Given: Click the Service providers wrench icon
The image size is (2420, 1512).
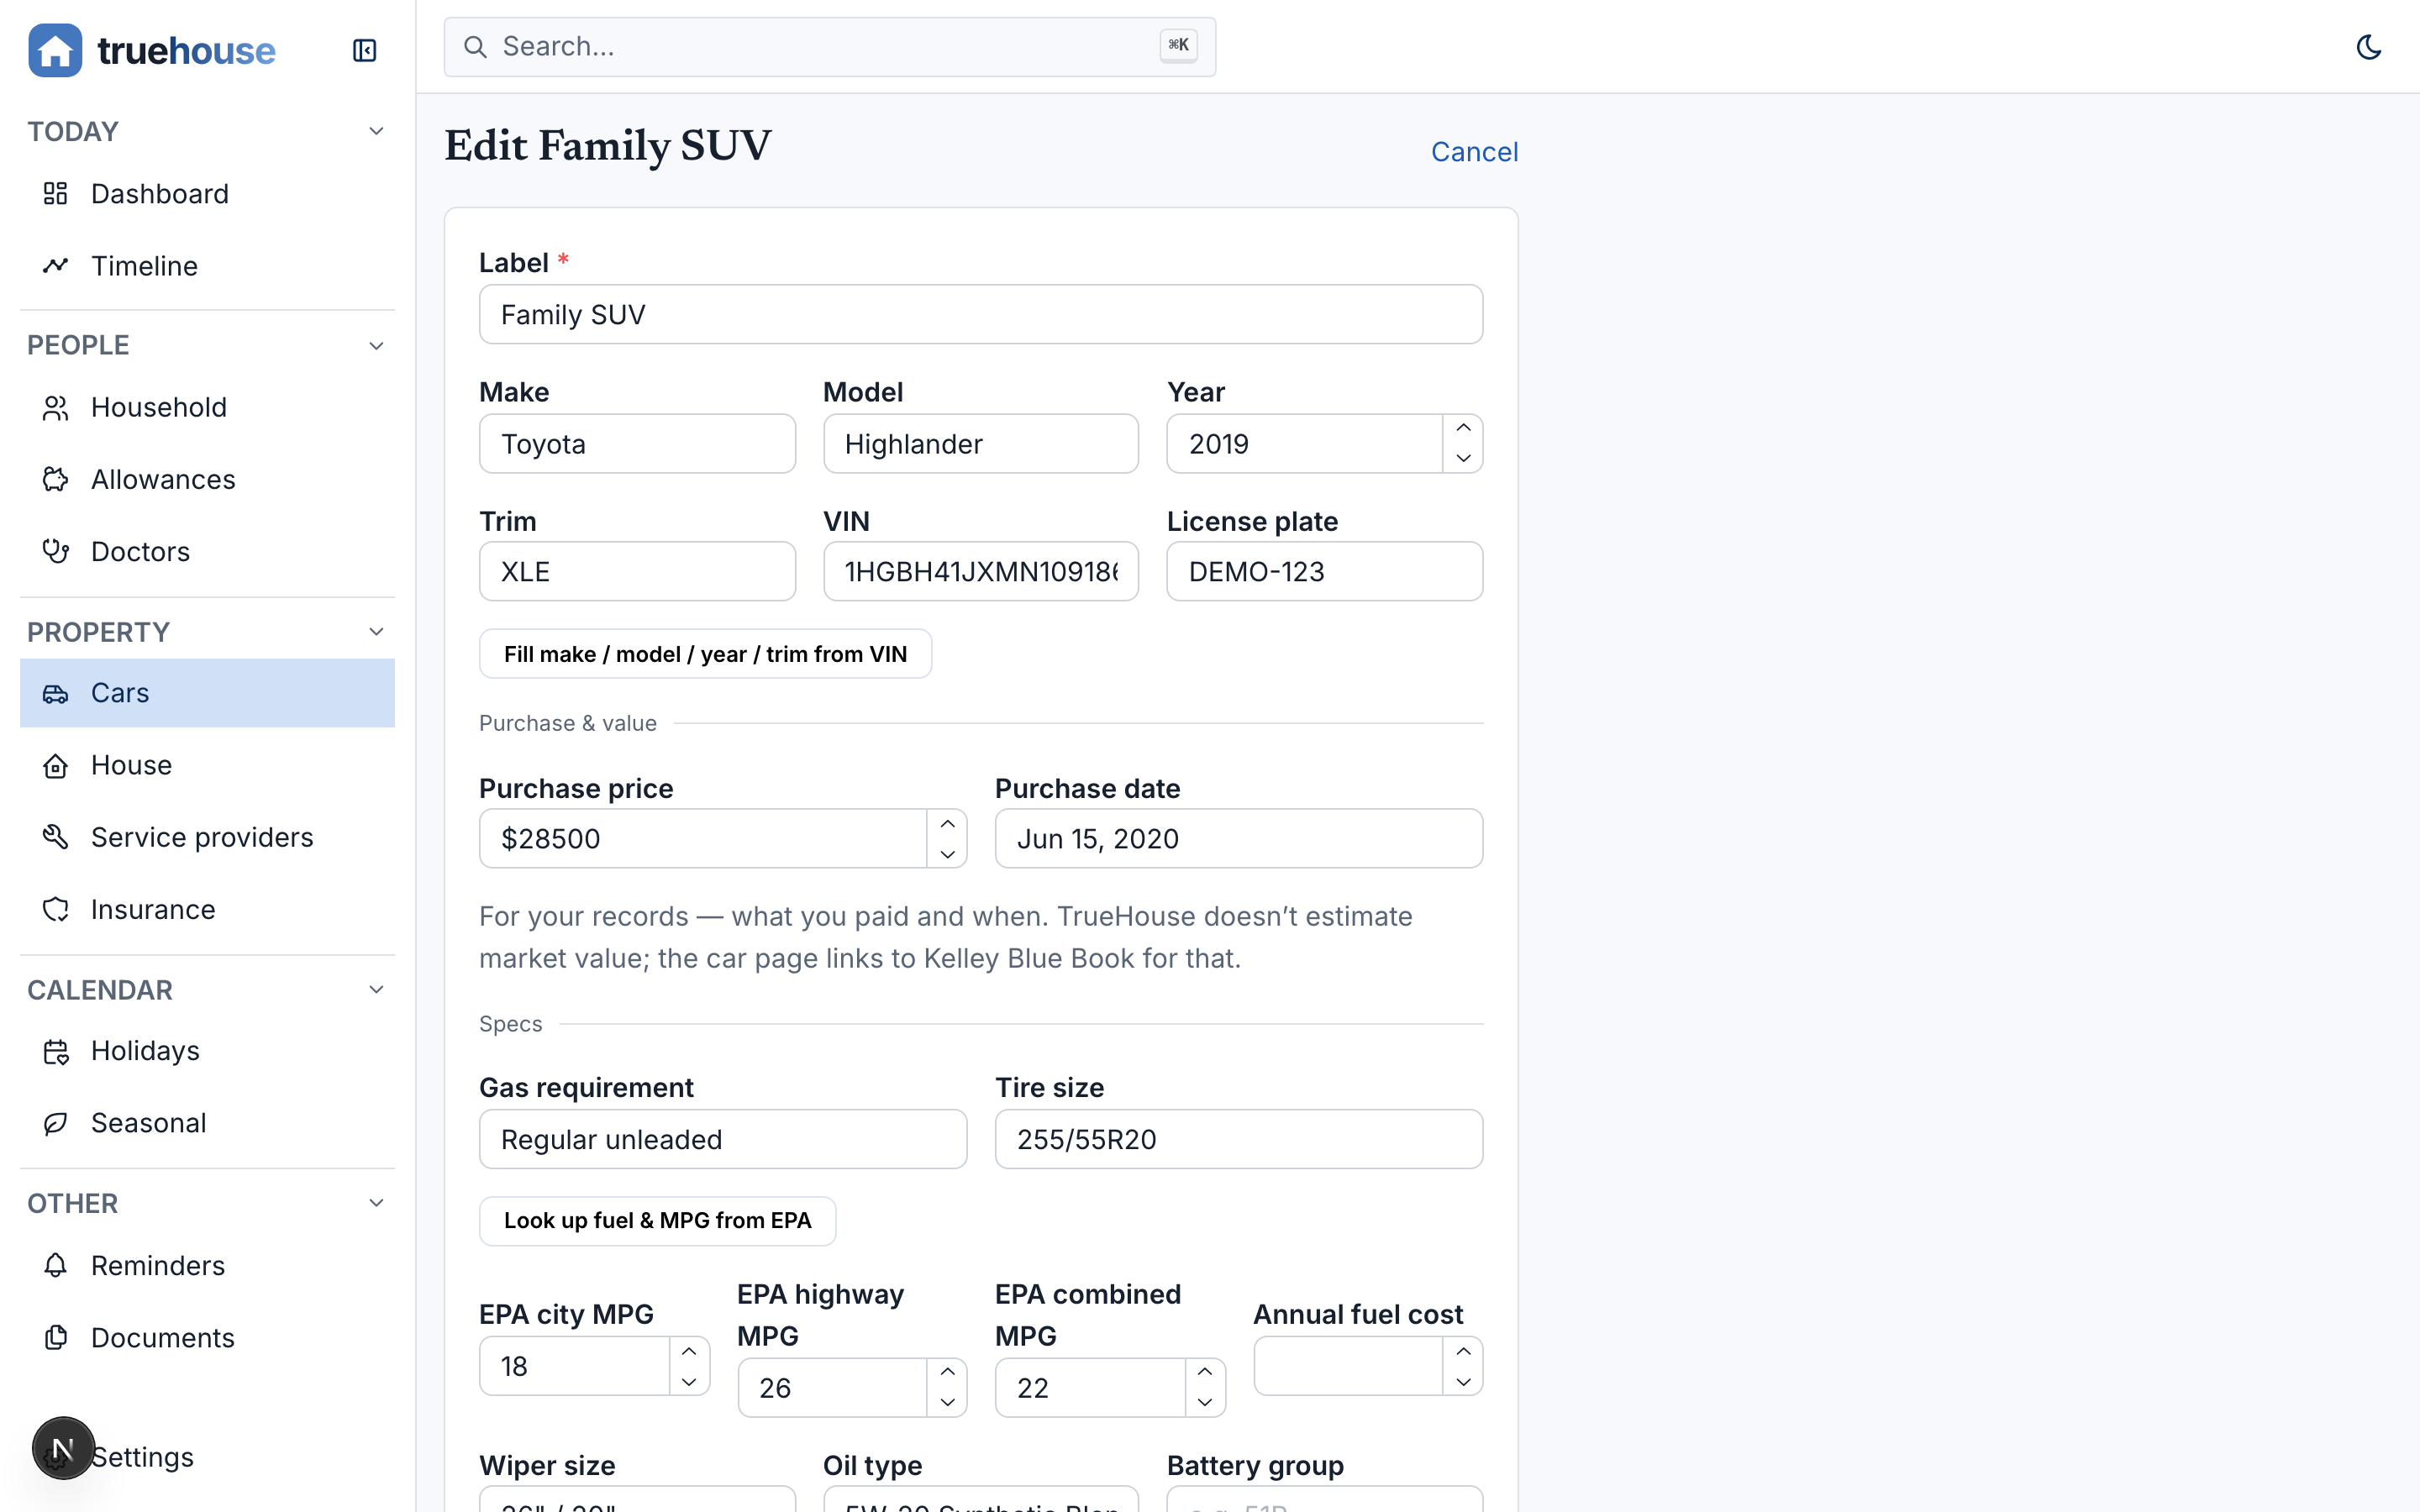Looking at the screenshot, I should coord(55,837).
